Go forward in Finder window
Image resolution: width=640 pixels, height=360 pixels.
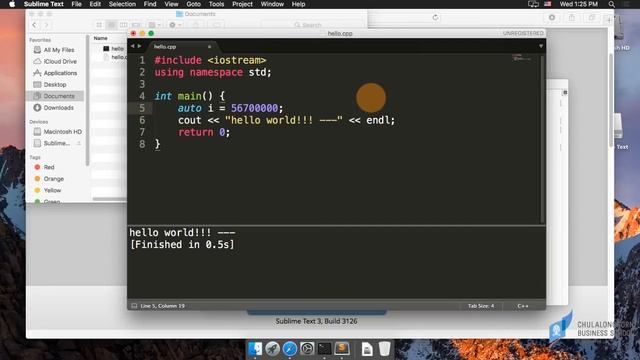coord(46,25)
